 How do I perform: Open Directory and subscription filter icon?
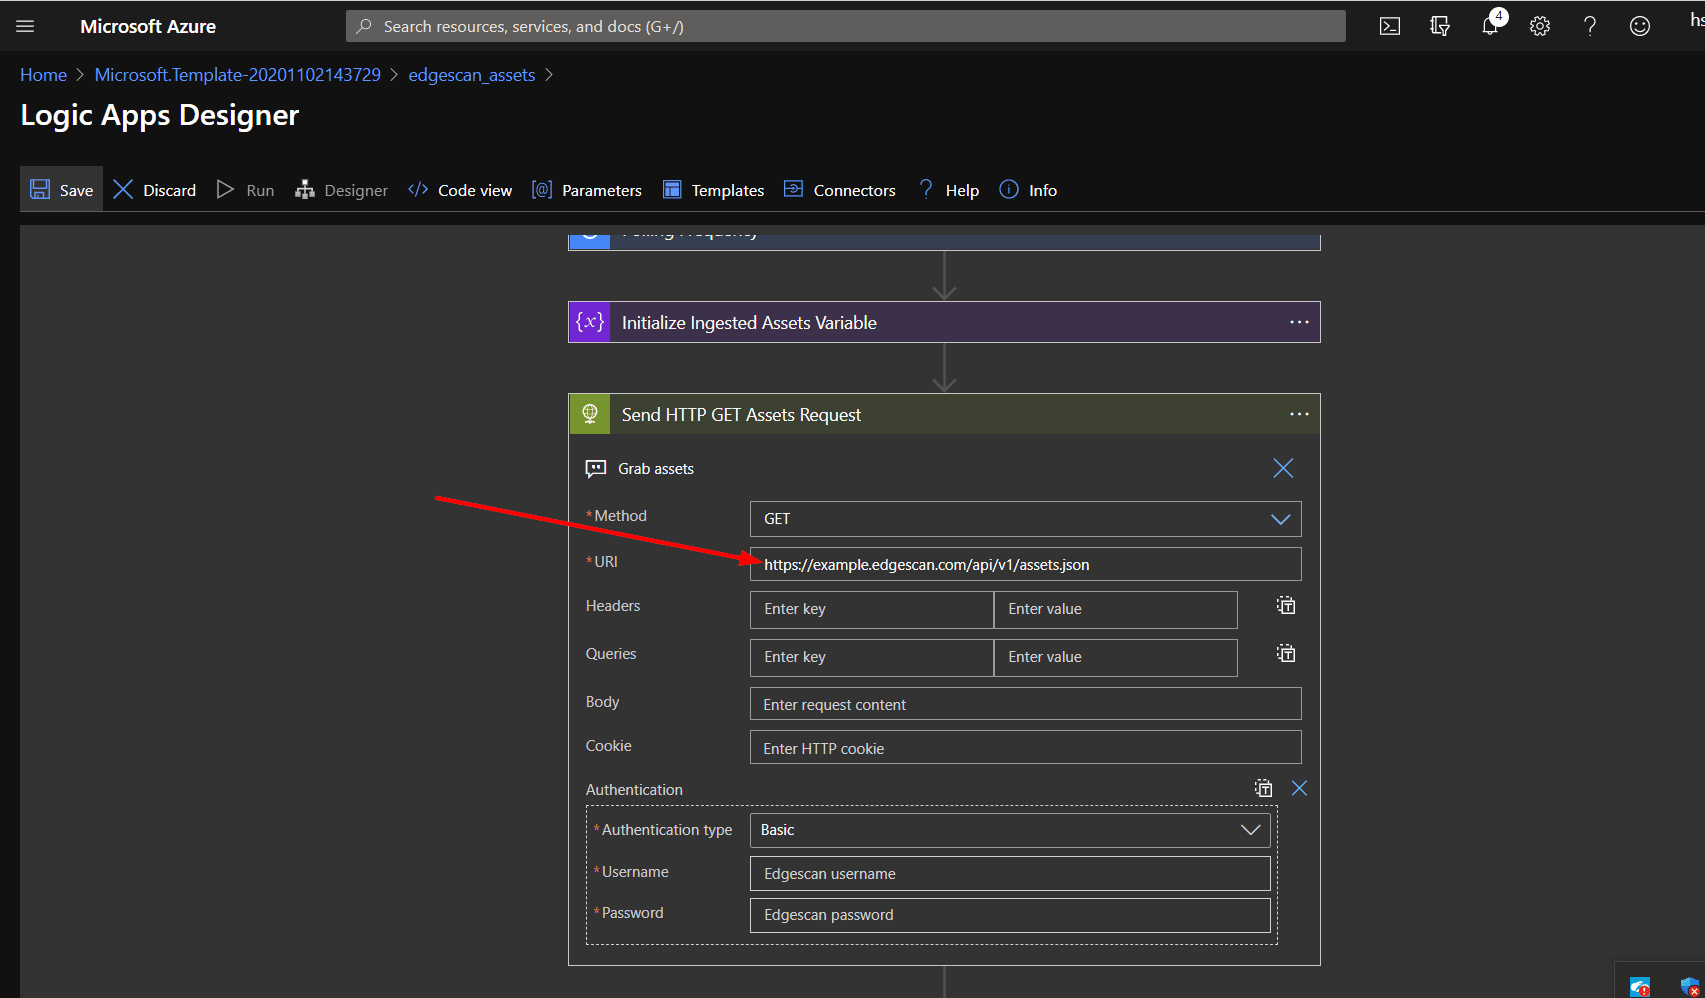1440,26
